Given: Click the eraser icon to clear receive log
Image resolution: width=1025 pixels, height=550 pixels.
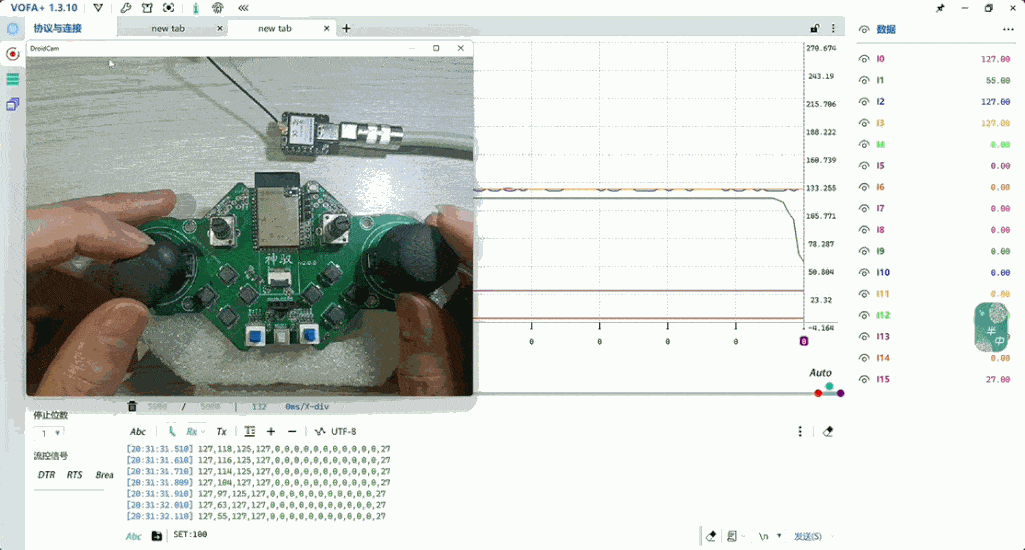Looking at the screenshot, I should pyautogui.click(x=827, y=432).
